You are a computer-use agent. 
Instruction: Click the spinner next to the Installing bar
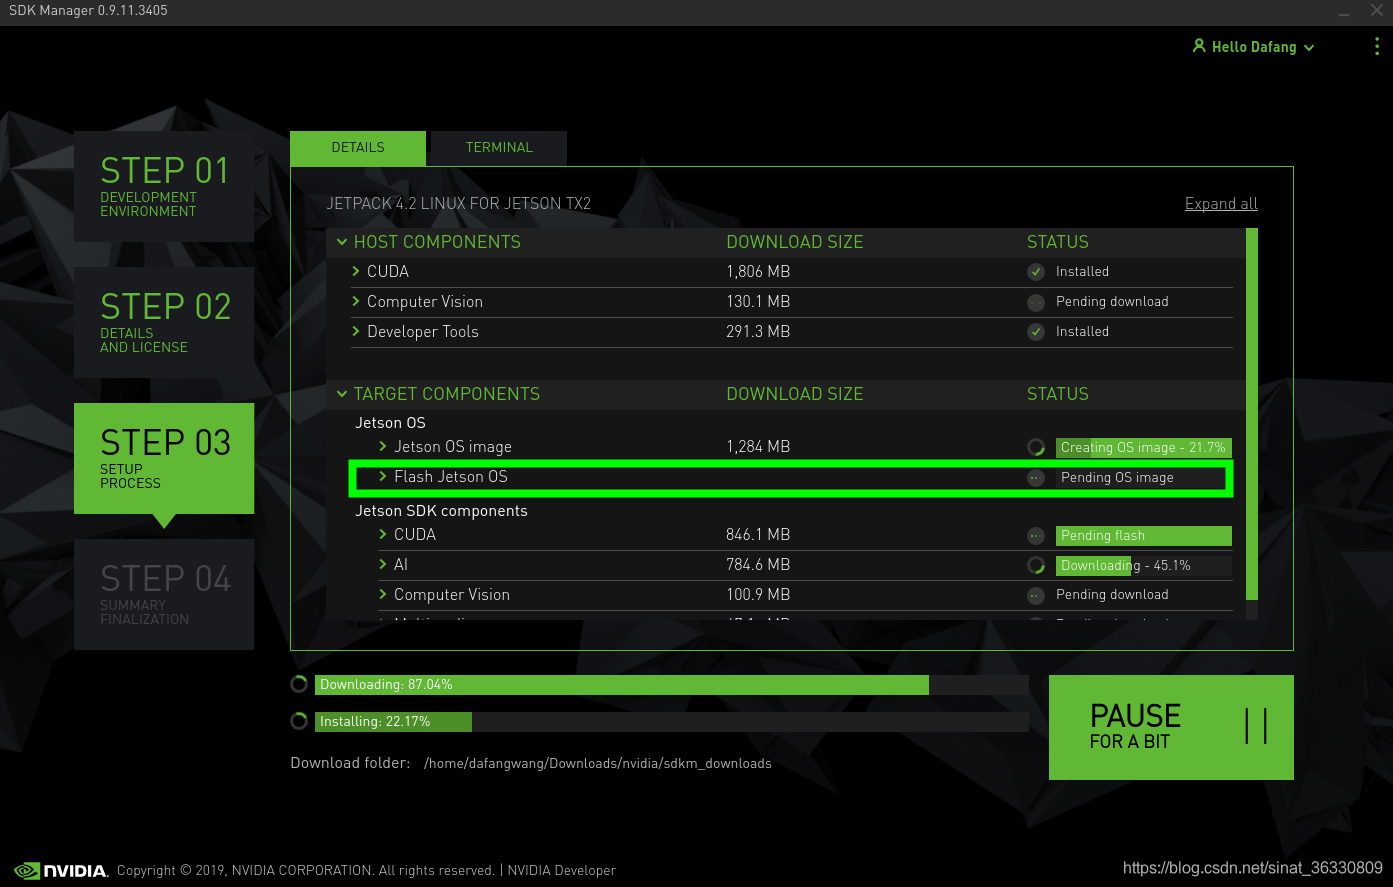(299, 721)
